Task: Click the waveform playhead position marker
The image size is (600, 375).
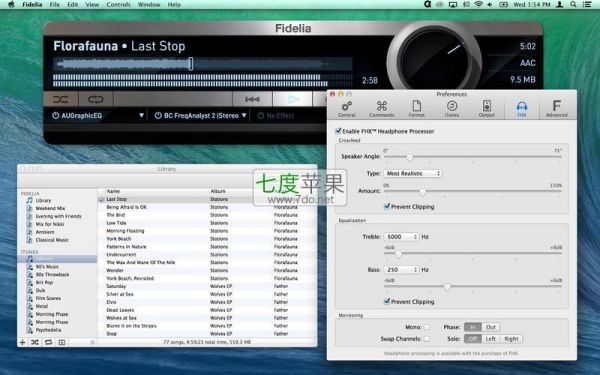Action: click(x=191, y=64)
